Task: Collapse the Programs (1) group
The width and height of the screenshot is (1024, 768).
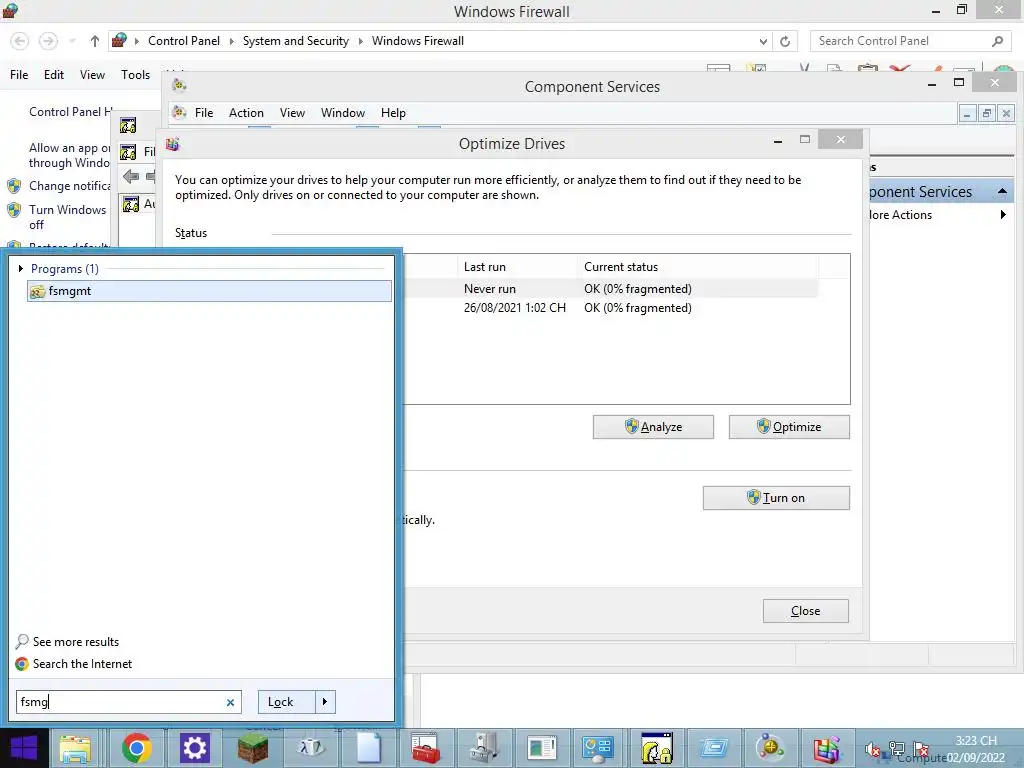Action: [21, 268]
